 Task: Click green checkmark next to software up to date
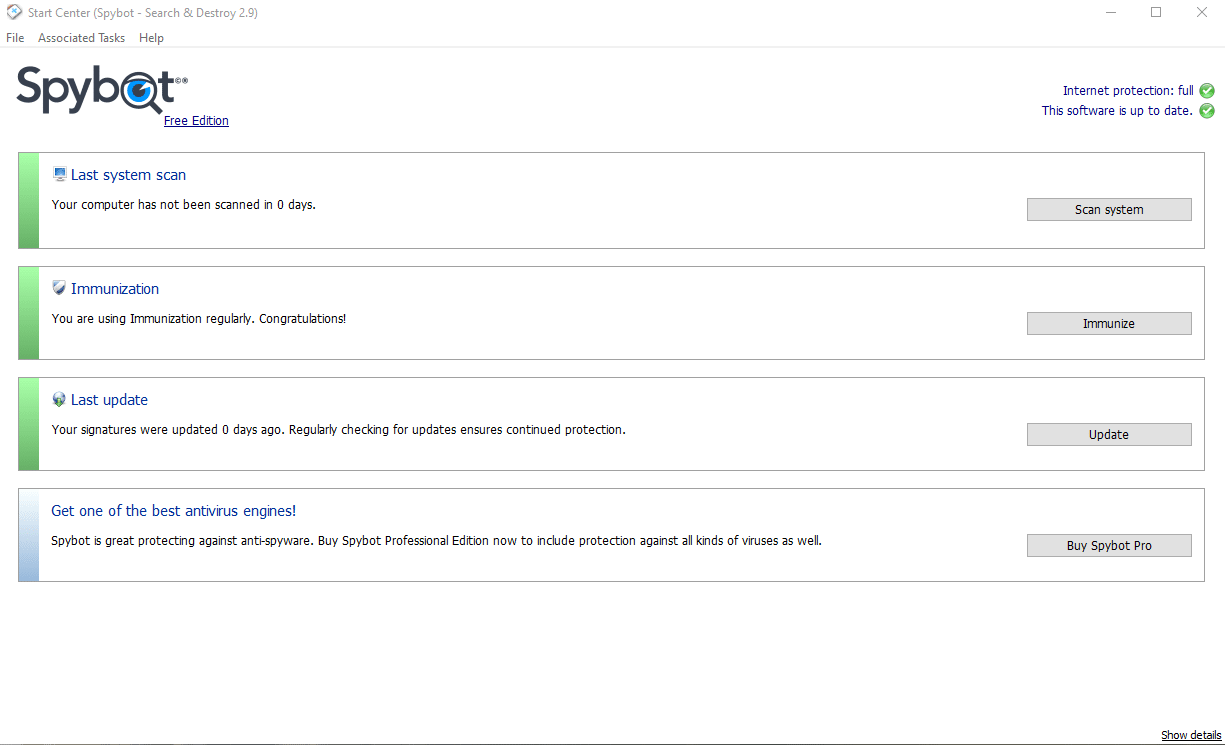tap(1207, 111)
